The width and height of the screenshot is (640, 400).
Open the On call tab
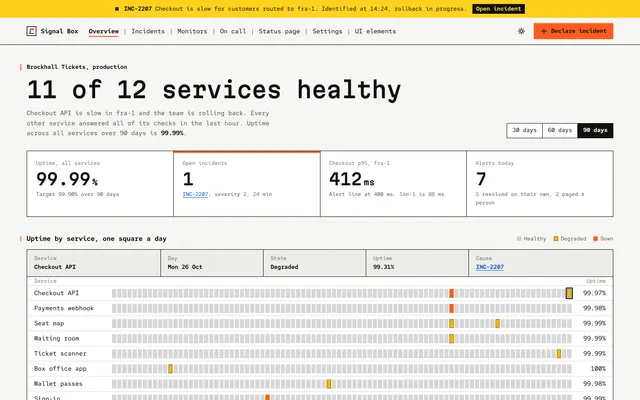(233, 31)
